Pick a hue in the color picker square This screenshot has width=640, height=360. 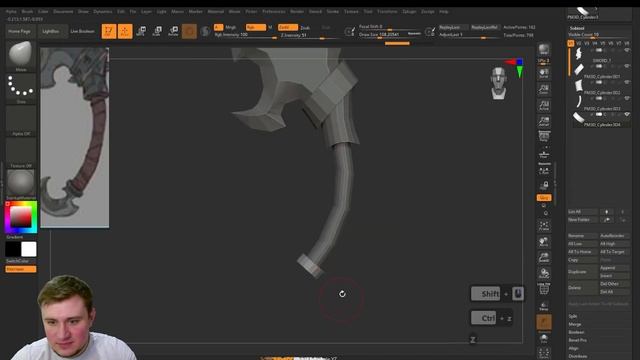click(x=21, y=217)
